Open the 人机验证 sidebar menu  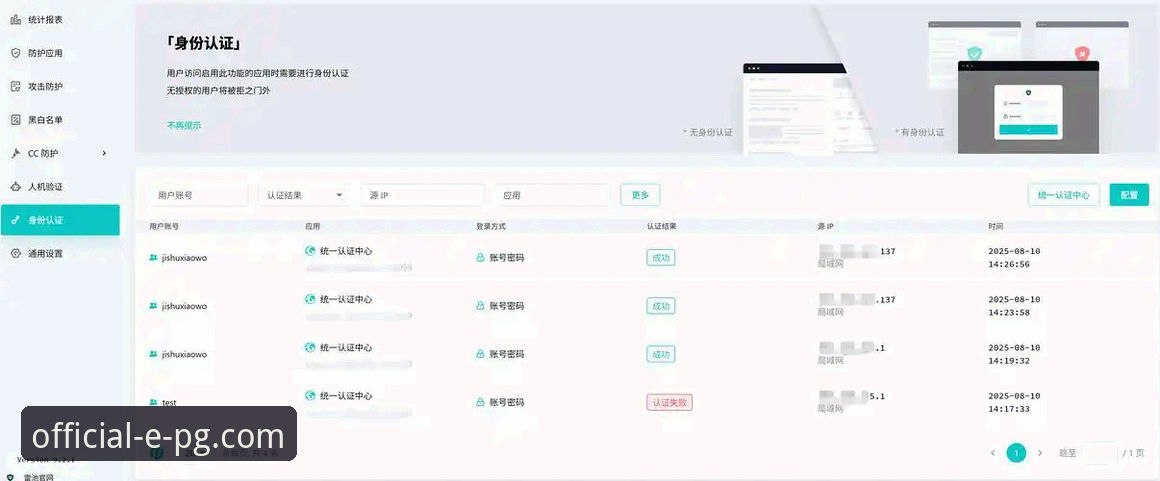coord(59,186)
